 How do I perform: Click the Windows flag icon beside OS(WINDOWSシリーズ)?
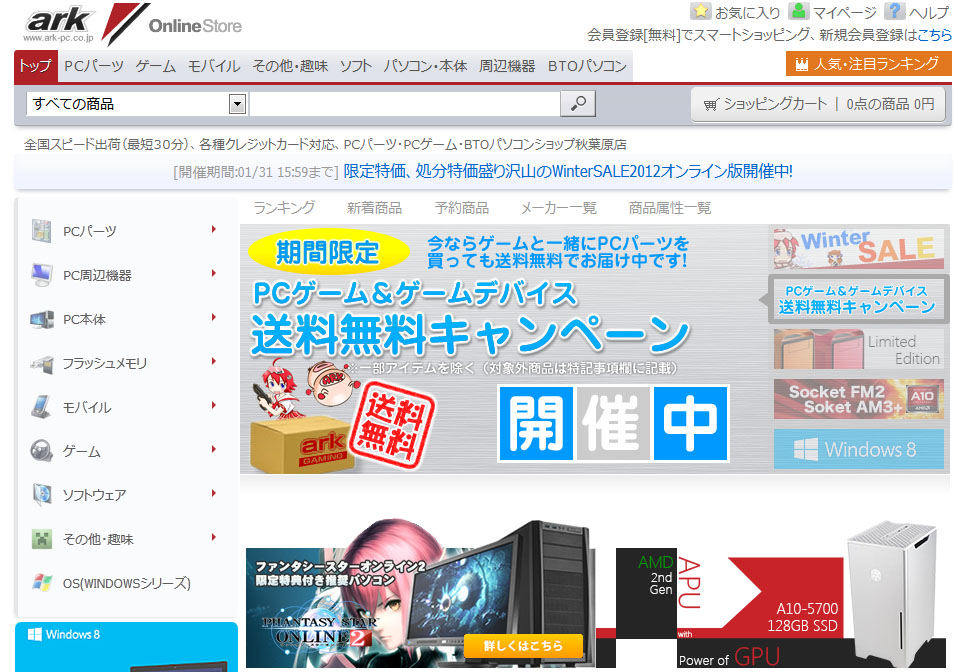[41, 583]
